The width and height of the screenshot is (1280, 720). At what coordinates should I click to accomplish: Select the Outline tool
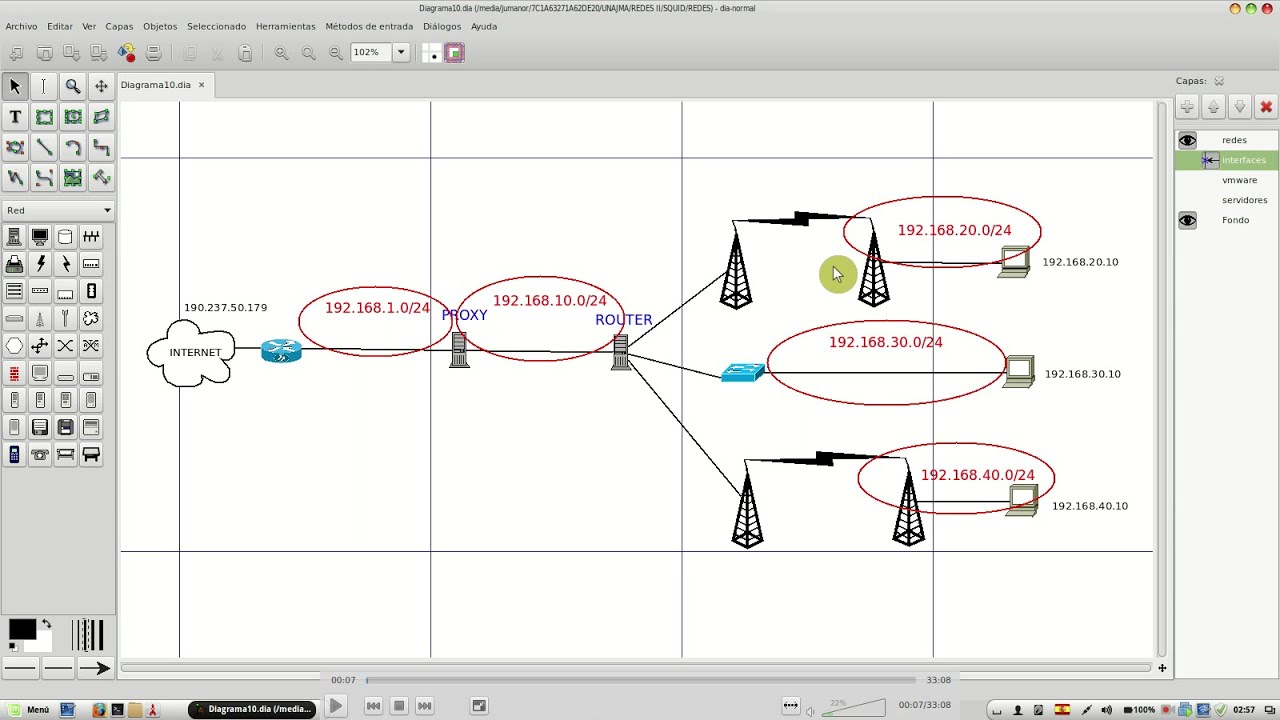101,178
